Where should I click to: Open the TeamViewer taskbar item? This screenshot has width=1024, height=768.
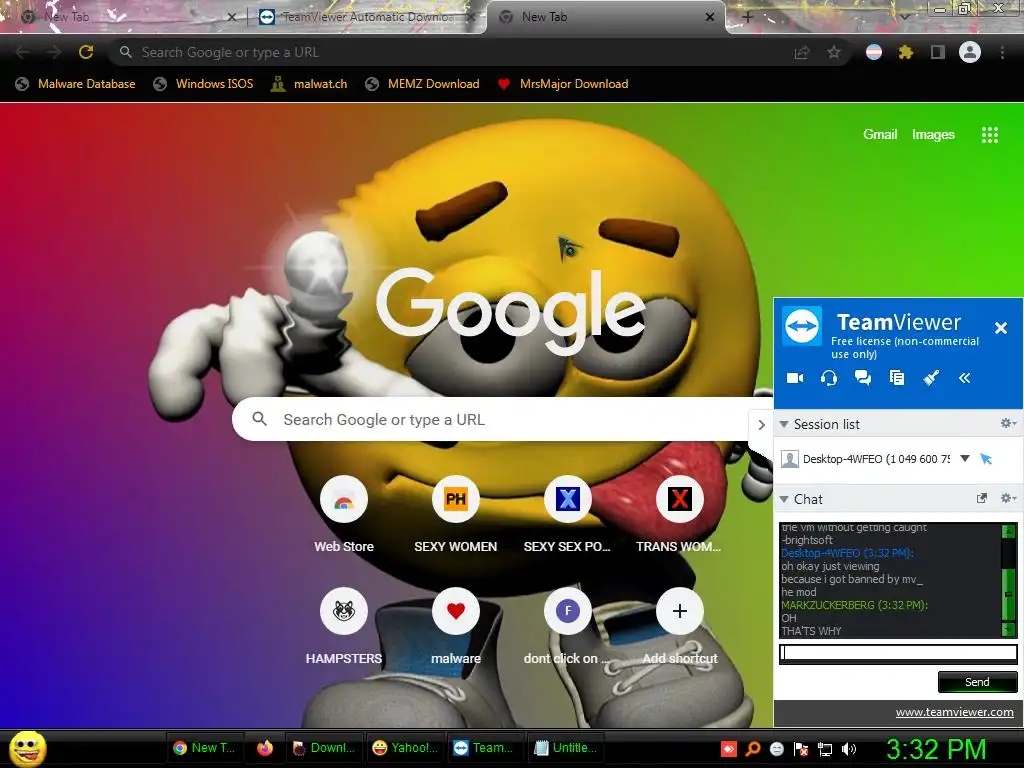(x=484, y=748)
